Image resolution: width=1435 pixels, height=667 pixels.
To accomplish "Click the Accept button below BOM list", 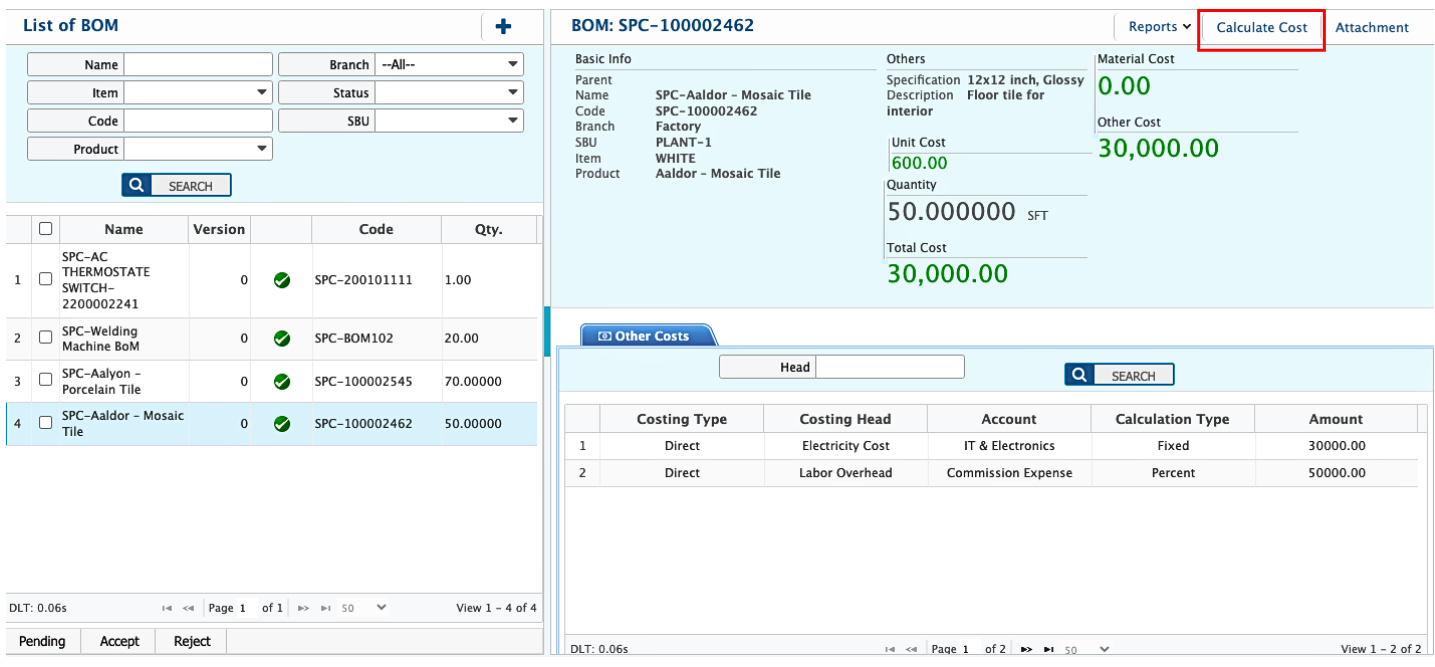I will 119,641.
